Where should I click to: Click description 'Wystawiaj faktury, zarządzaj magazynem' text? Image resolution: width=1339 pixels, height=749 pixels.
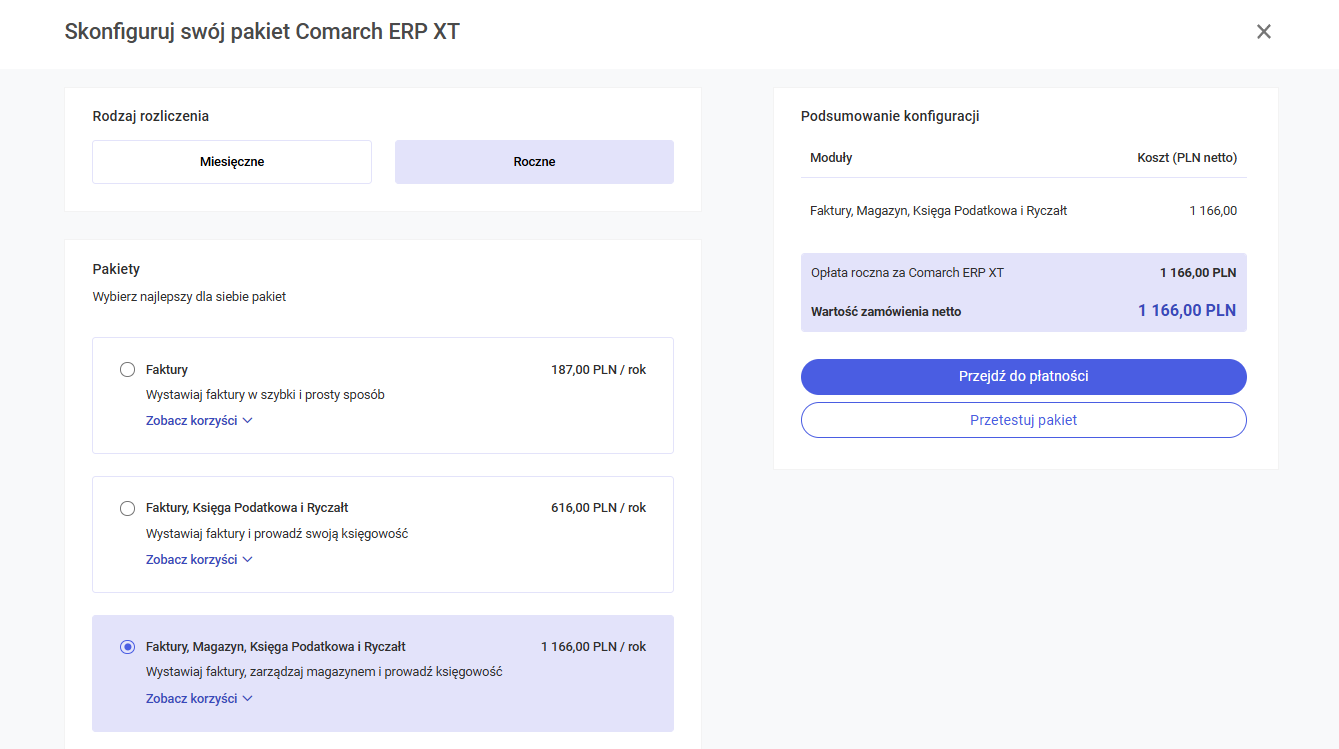[x=324, y=672]
